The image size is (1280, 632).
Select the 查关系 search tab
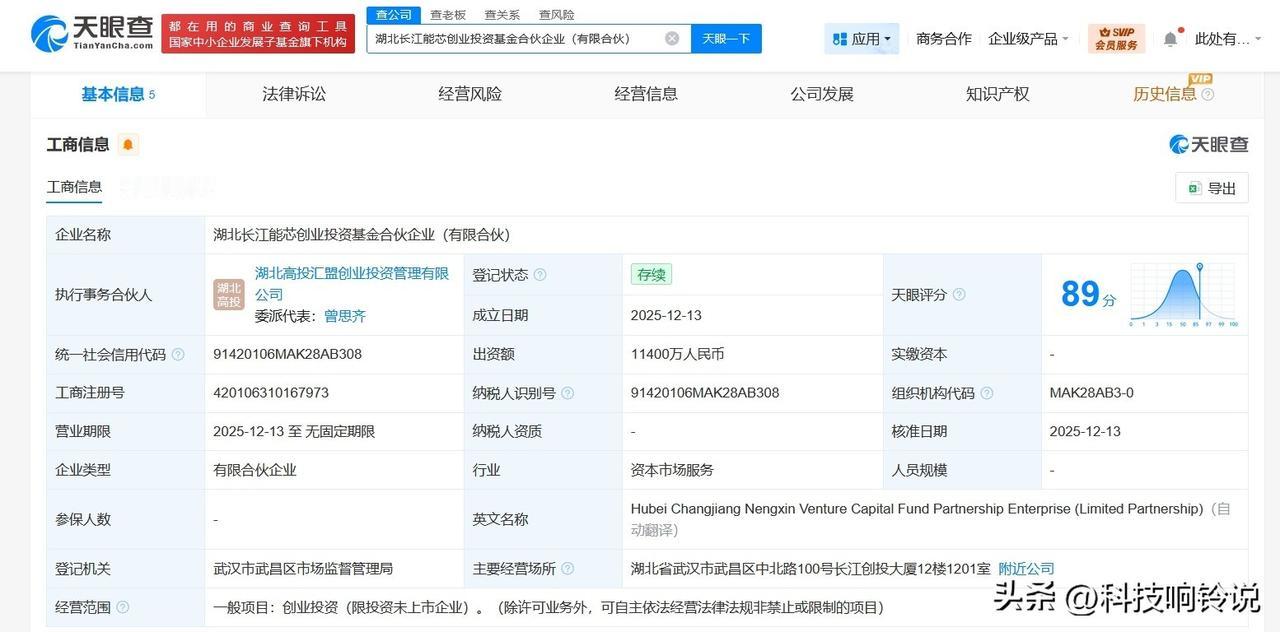[502, 15]
